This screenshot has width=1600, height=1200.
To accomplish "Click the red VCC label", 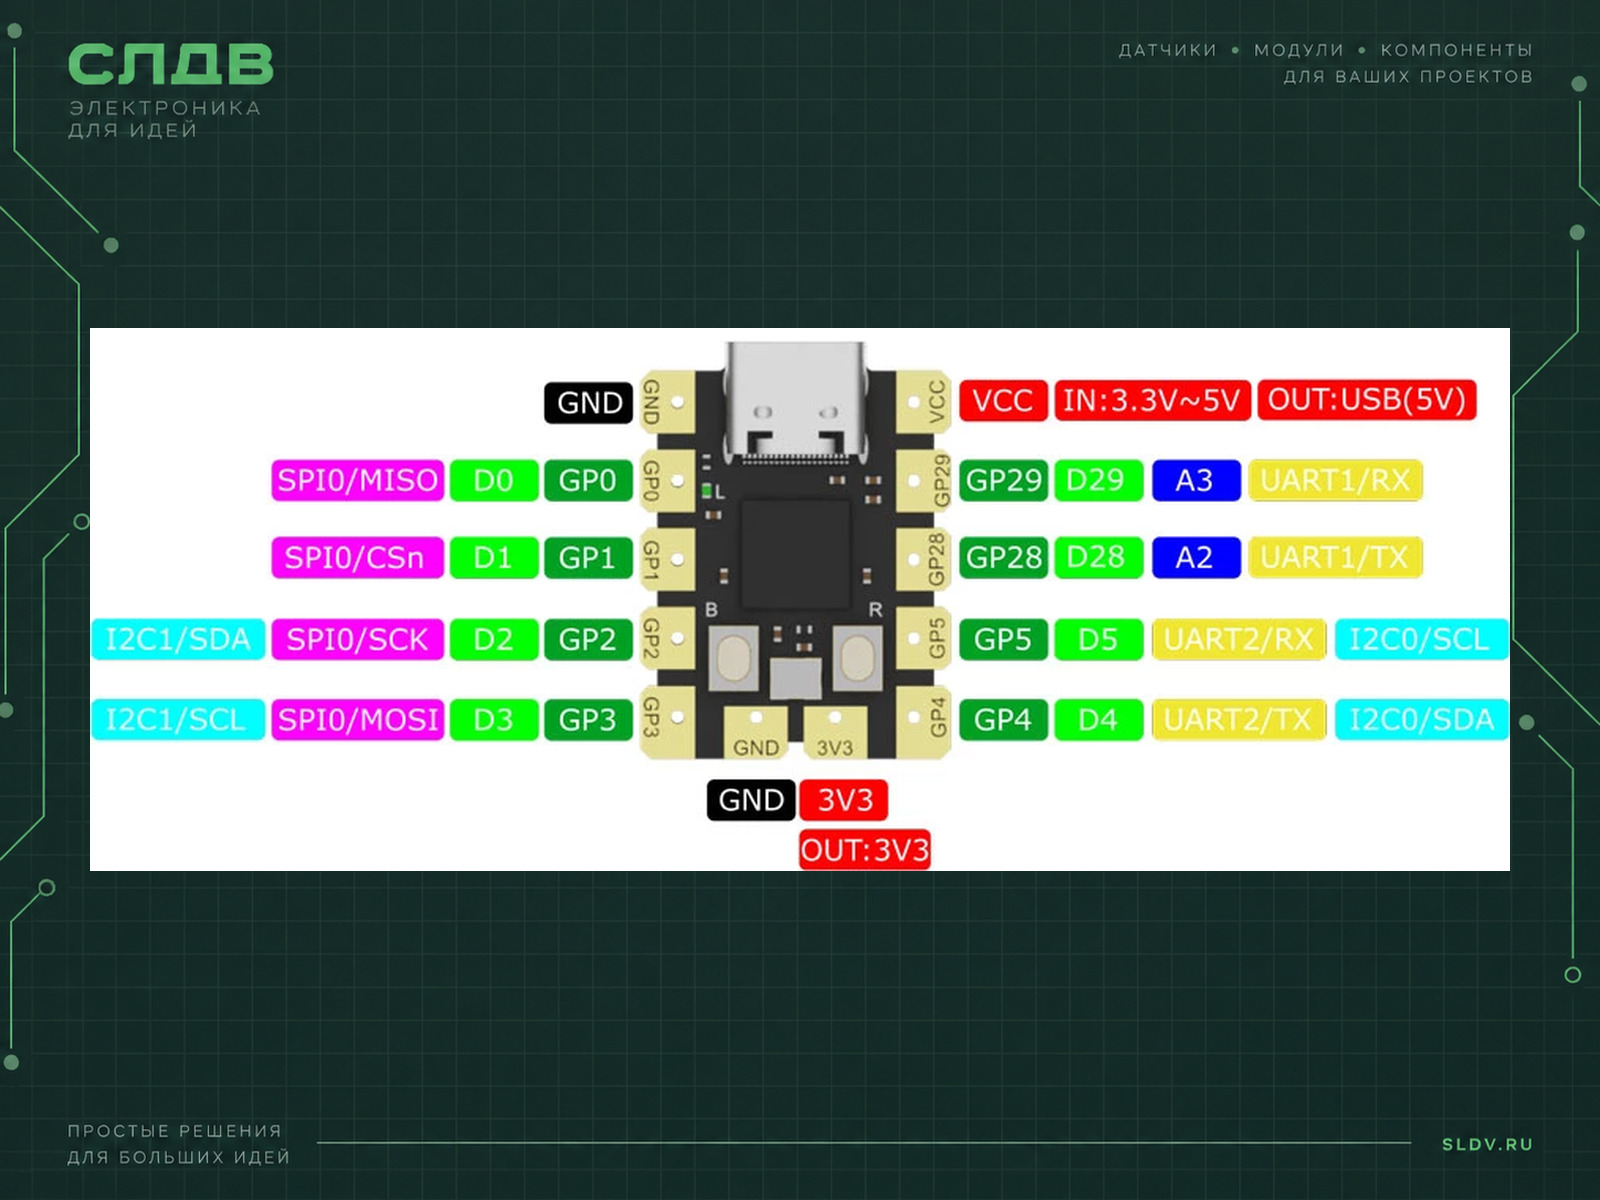I will point(1003,400).
